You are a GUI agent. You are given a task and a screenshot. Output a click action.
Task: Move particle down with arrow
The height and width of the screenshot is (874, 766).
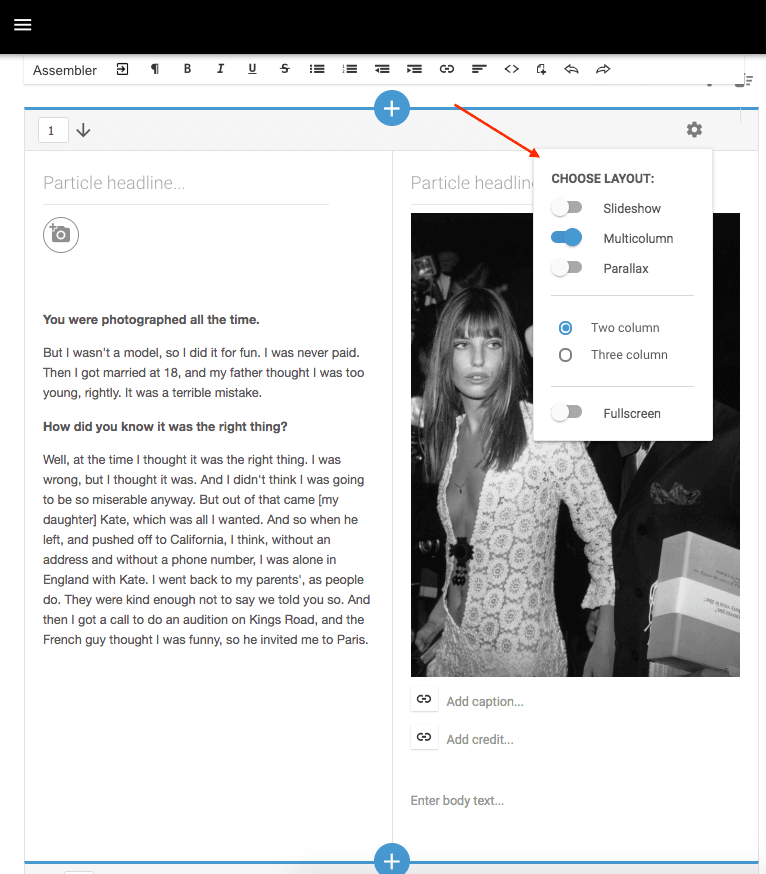point(83,131)
